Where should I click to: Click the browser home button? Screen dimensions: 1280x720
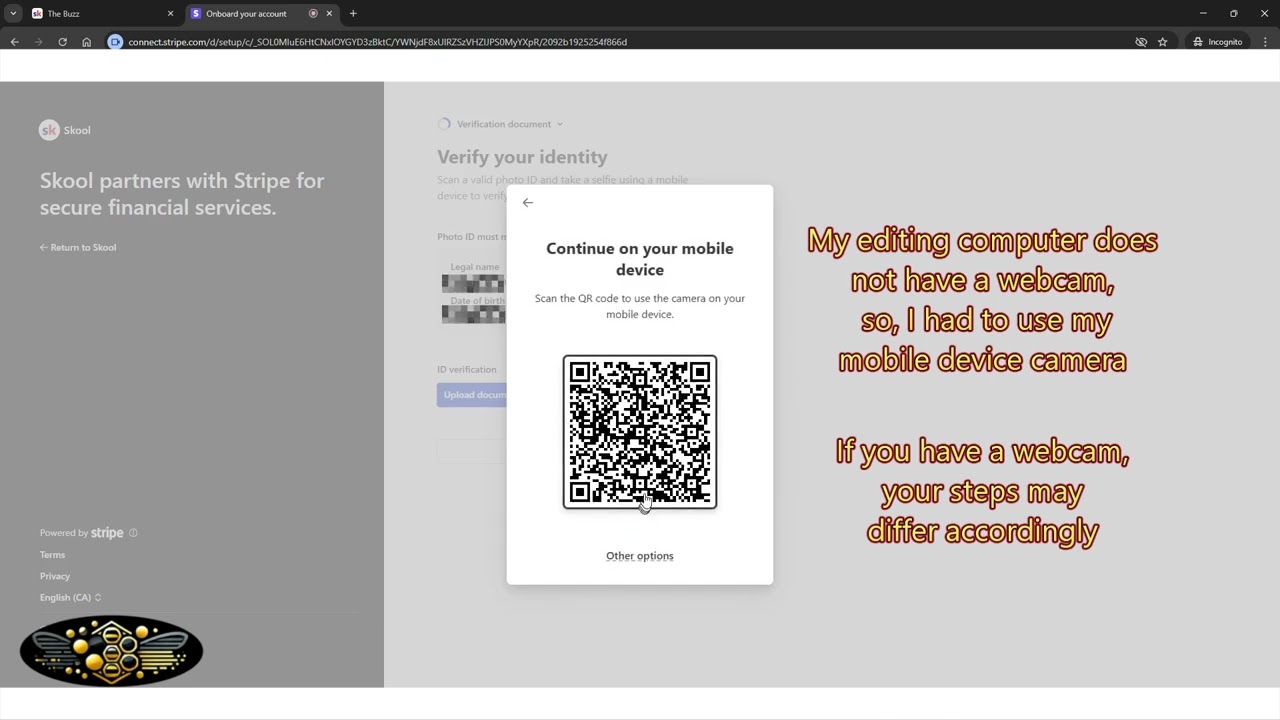(x=86, y=42)
